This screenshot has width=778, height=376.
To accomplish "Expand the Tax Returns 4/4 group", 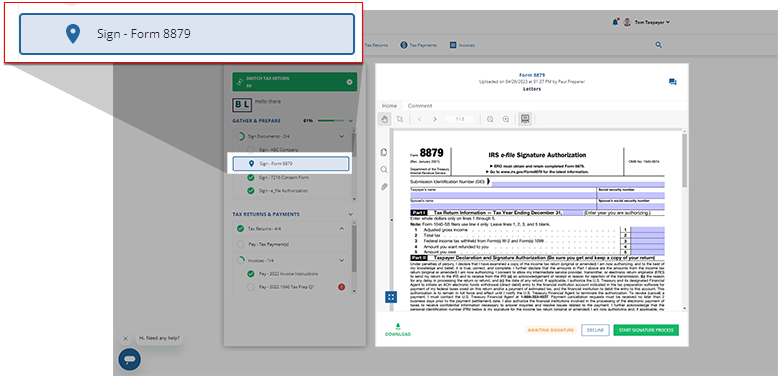I will tap(341, 229).
